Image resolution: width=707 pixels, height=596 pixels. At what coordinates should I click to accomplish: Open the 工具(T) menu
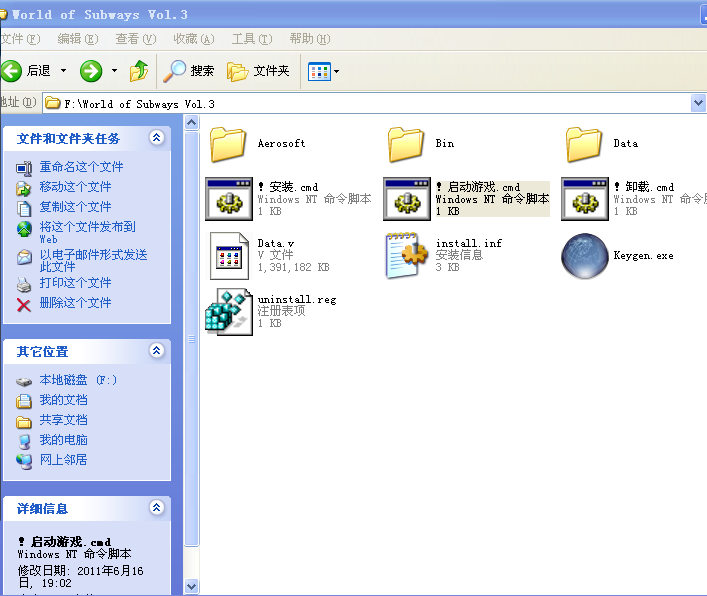[x=249, y=39]
